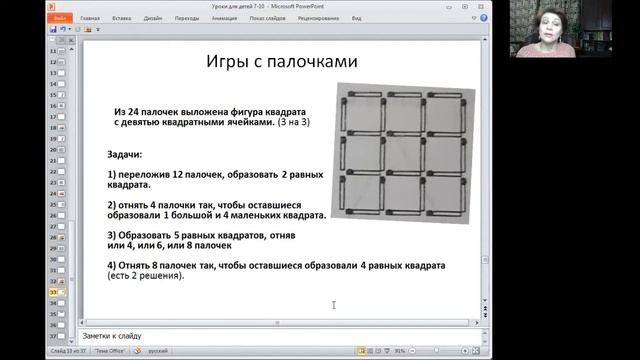Select slide 20 thumbnail
Screen dimensions: 640x360
click(61, 150)
